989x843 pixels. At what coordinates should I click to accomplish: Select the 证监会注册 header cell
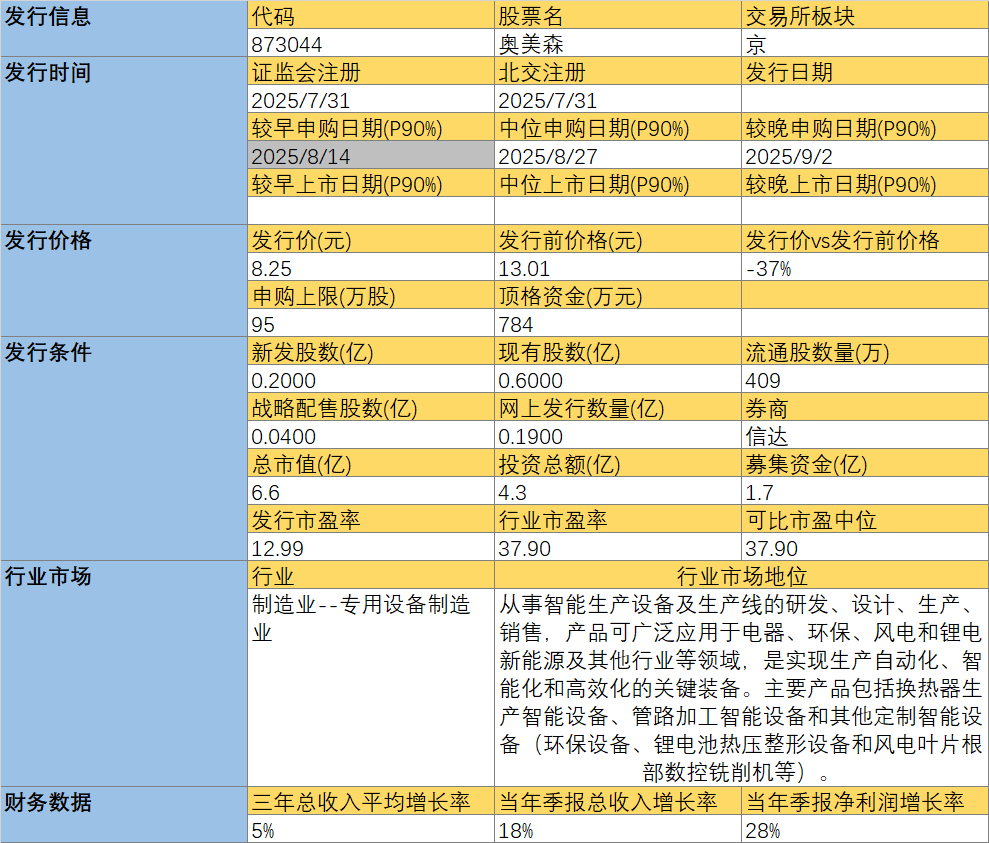coord(371,71)
